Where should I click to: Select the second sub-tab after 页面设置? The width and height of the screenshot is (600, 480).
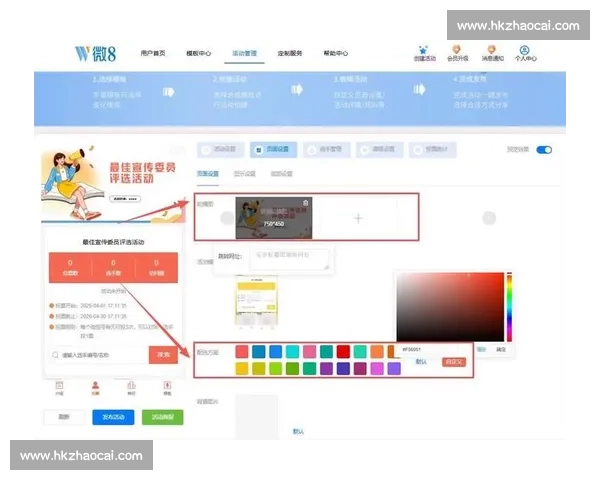pos(245,174)
